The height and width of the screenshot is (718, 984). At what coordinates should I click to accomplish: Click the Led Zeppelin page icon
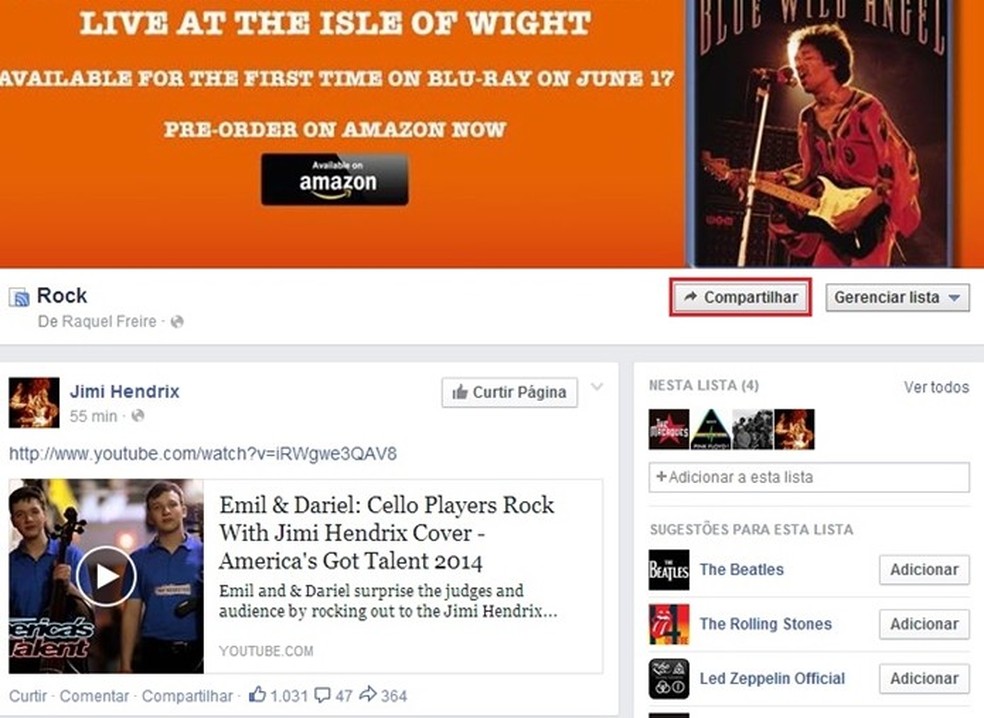[669, 678]
